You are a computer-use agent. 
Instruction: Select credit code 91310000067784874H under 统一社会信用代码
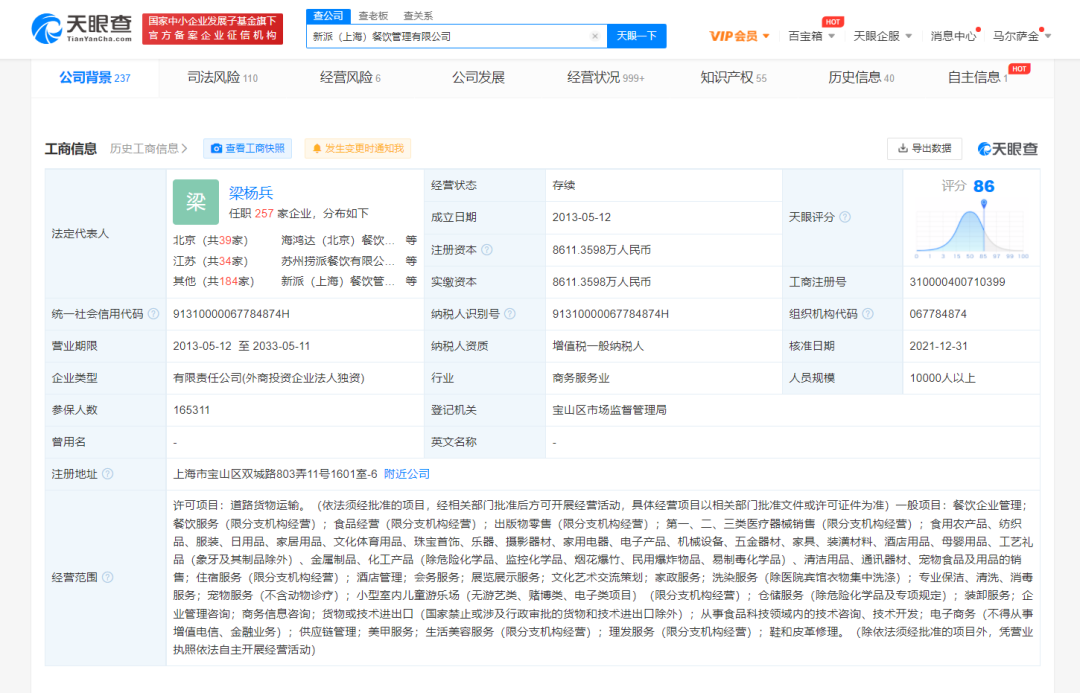pyautogui.click(x=231, y=313)
